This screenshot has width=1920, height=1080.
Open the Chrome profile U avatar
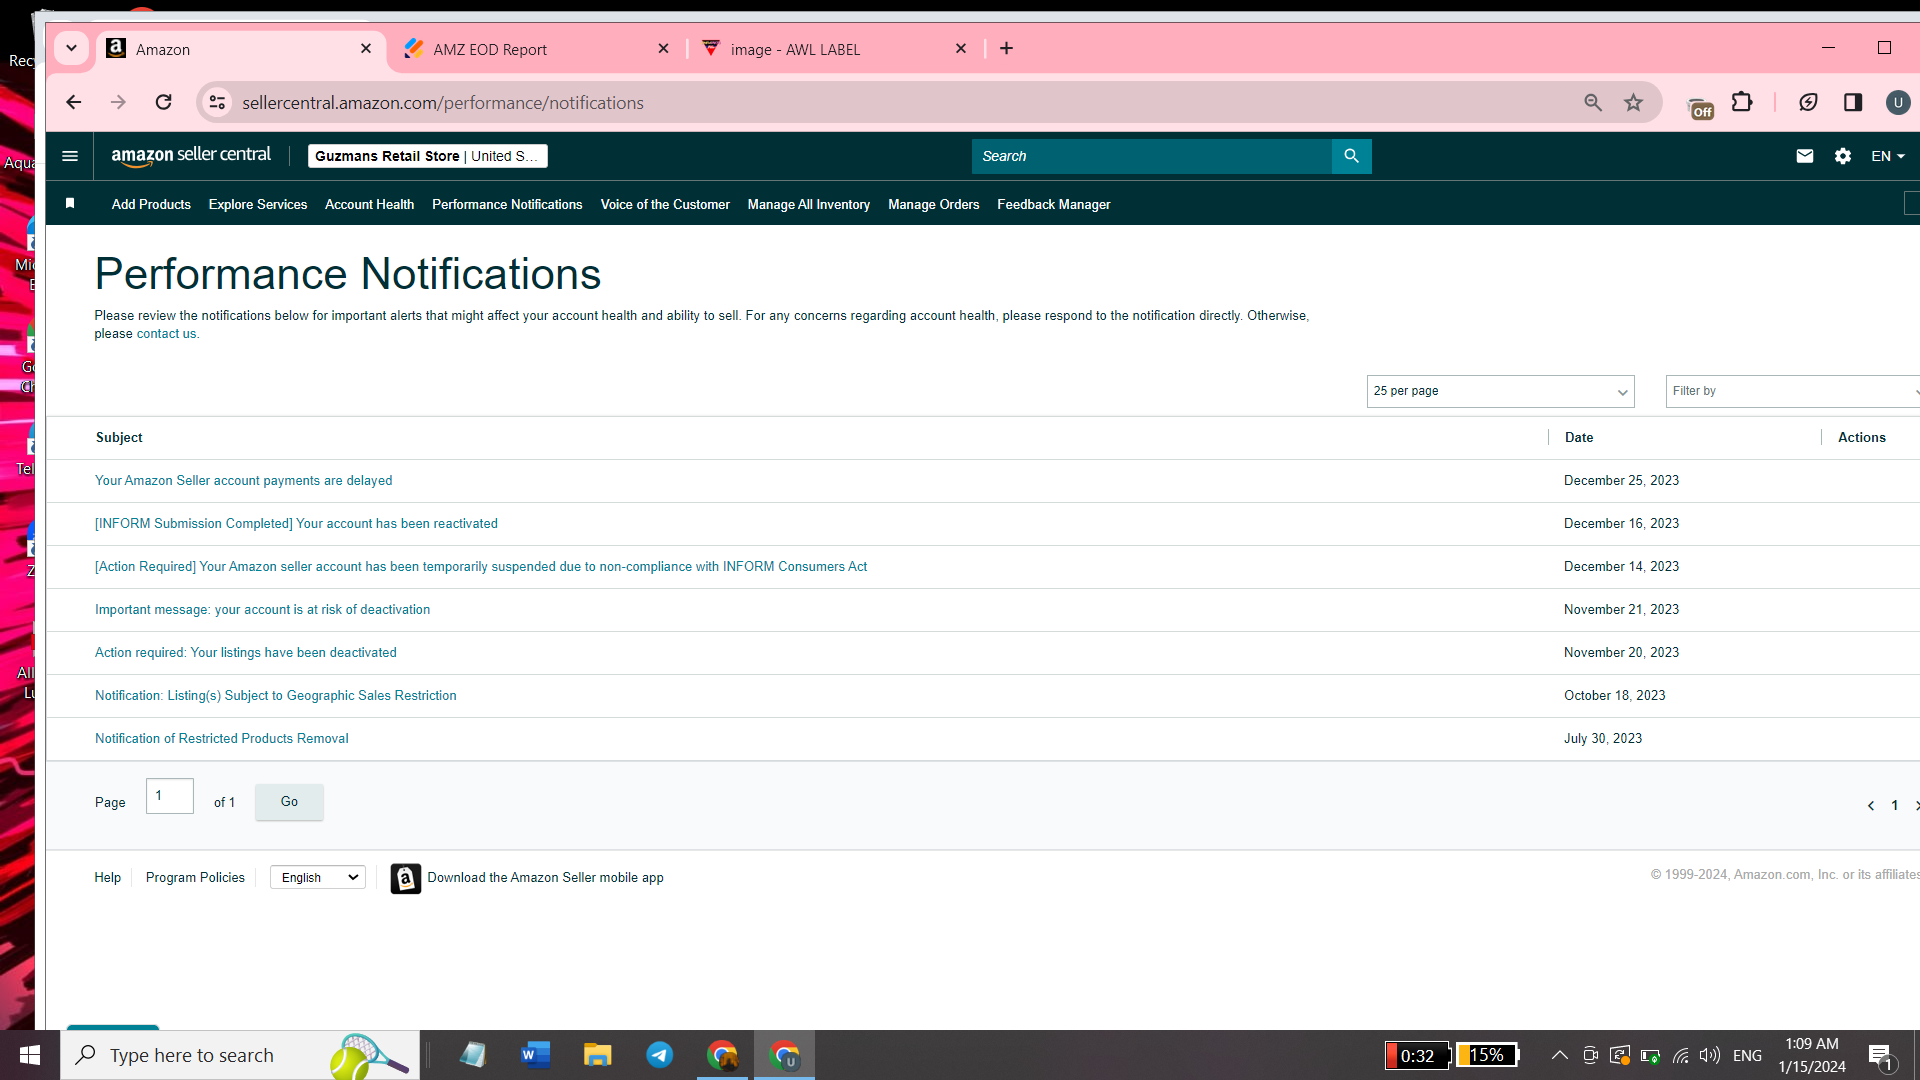[1897, 102]
